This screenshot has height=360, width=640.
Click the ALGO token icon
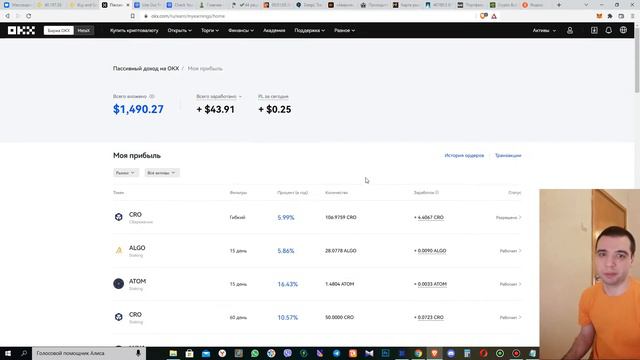point(118,250)
